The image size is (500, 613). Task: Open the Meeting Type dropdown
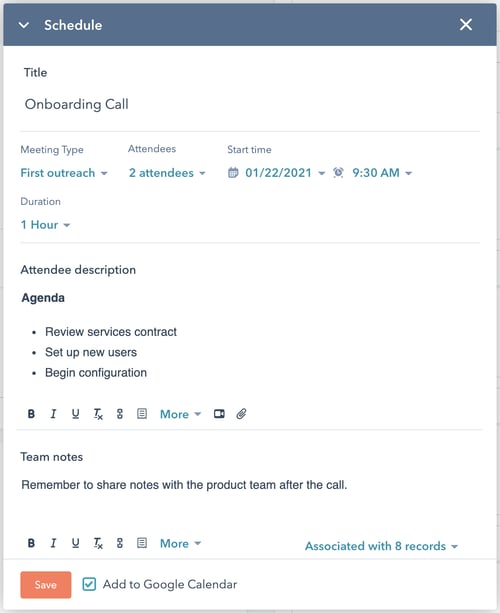coord(64,173)
